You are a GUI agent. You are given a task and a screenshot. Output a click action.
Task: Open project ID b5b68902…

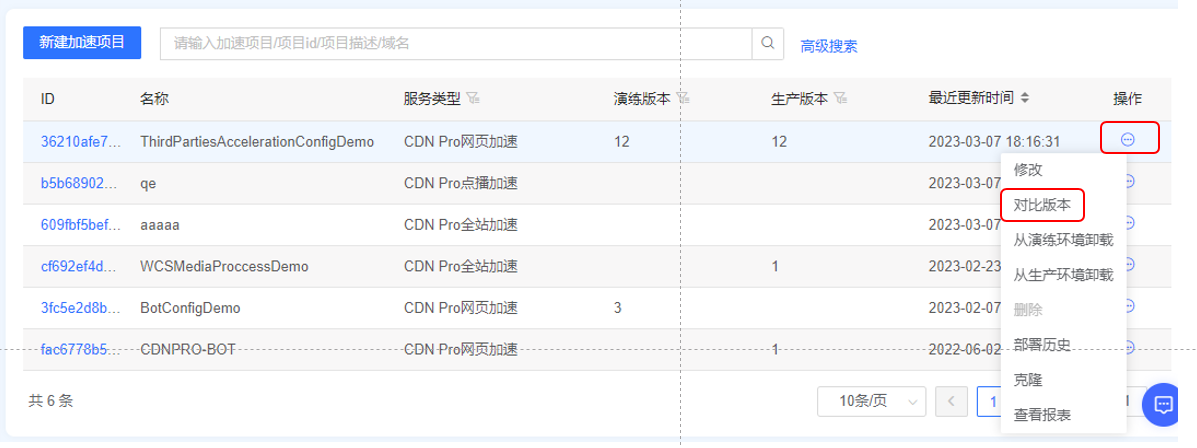(x=80, y=183)
